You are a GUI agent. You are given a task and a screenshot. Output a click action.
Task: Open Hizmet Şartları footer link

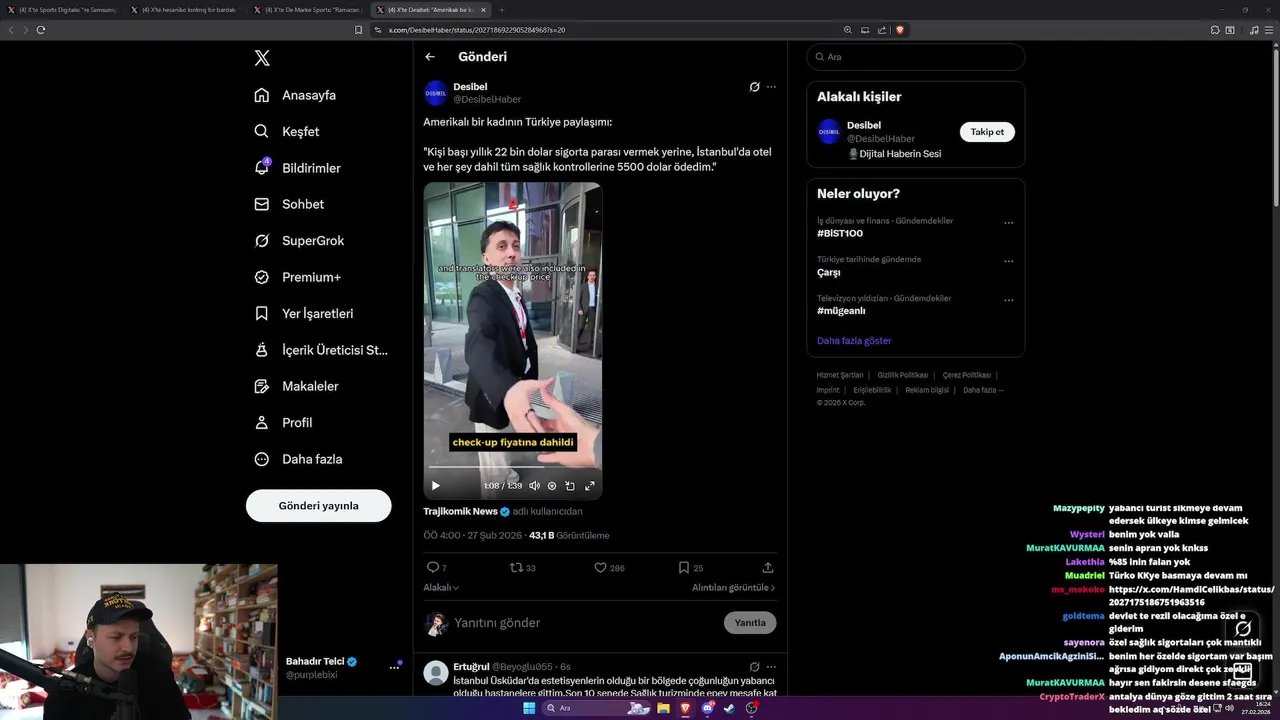pyautogui.click(x=840, y=375)
